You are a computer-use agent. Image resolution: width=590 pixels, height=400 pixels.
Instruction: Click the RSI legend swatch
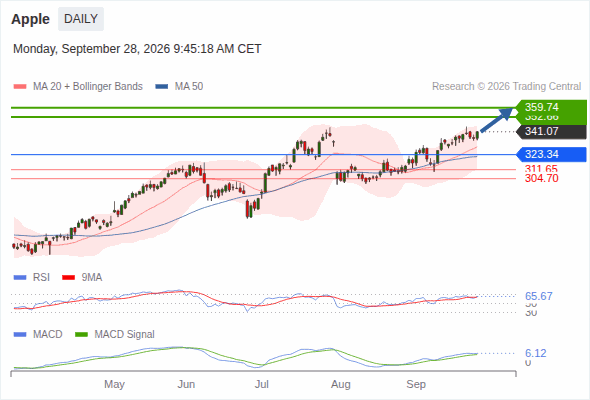click(x=20, y=278)
